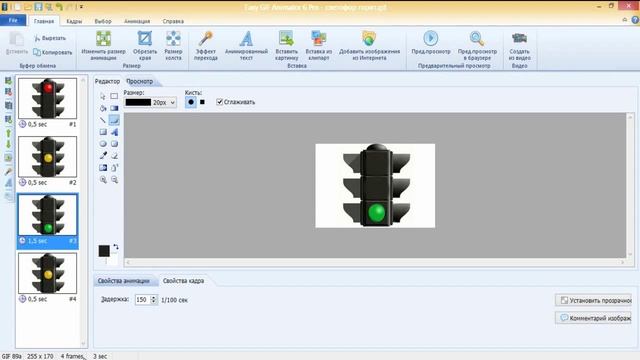Click Preview in Browser (Пред.просмотр в браузере)
Screen dimensions: 640x360
click(477, 45)
